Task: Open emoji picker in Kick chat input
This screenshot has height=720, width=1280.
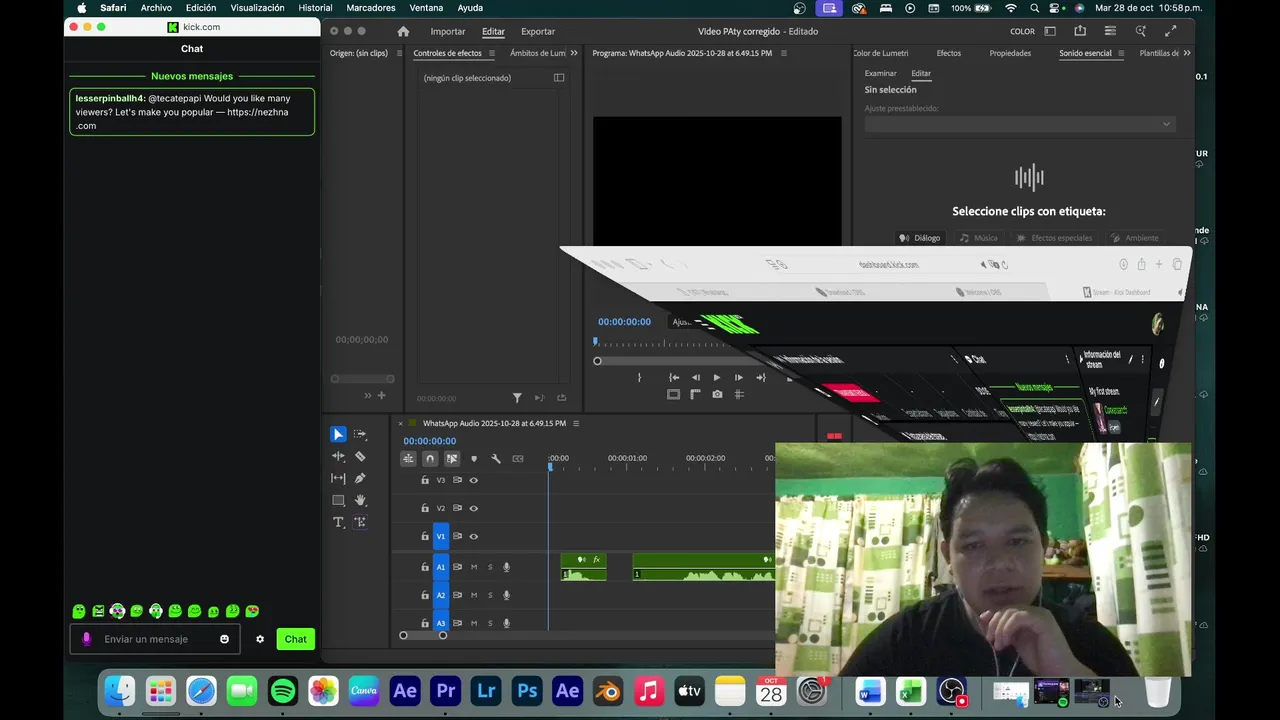Action: [224, 639]
